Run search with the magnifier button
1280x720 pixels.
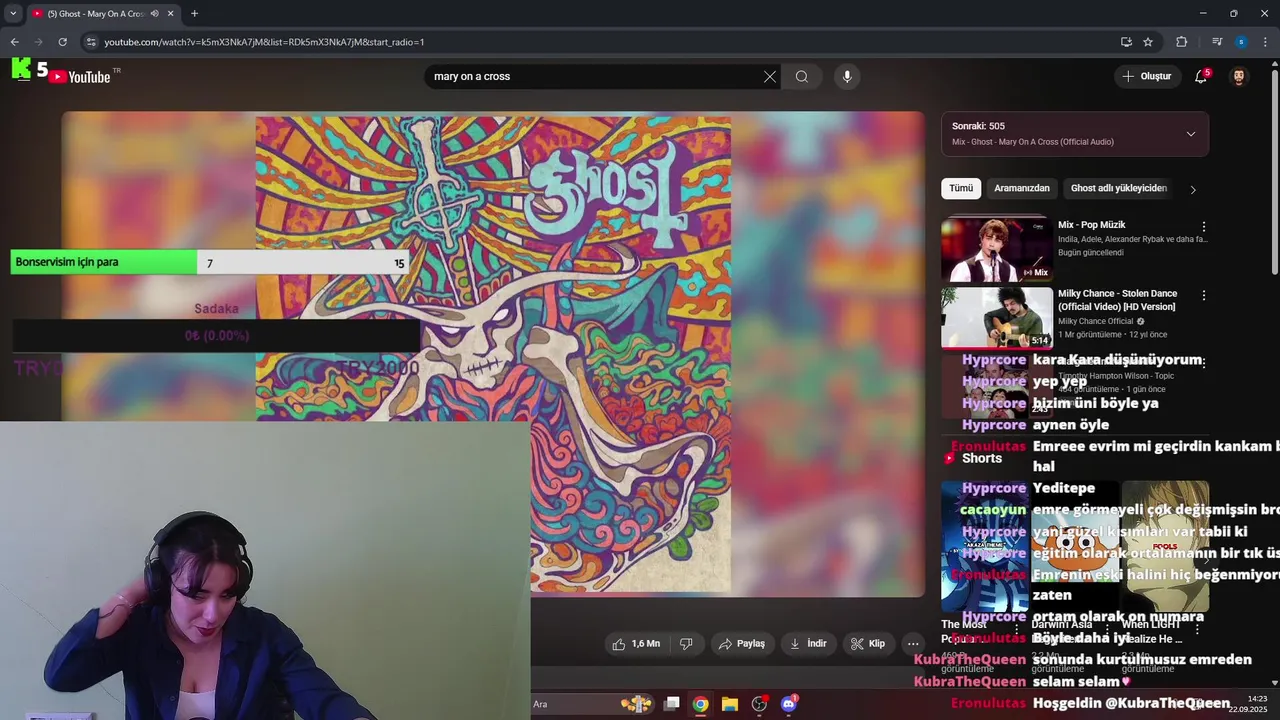pos(802,76)
